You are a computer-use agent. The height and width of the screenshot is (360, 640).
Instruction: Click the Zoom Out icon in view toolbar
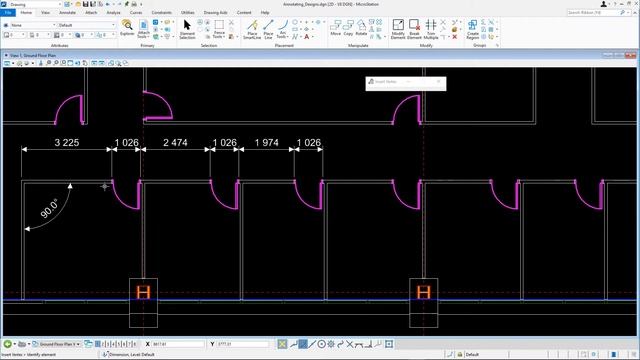pos(56,63)
